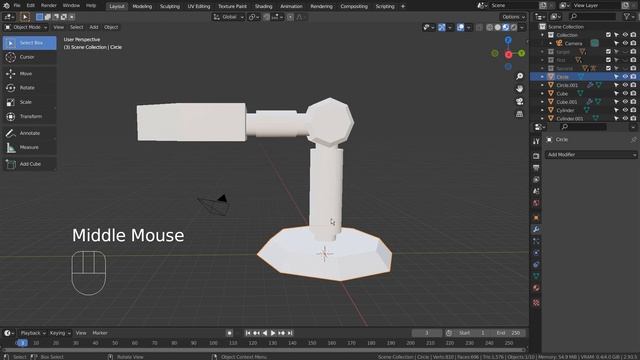Image resolution: width=640 pixels, height=360 pixels.
Task: Select the Add Cube tool
Action: click(29, 164)
